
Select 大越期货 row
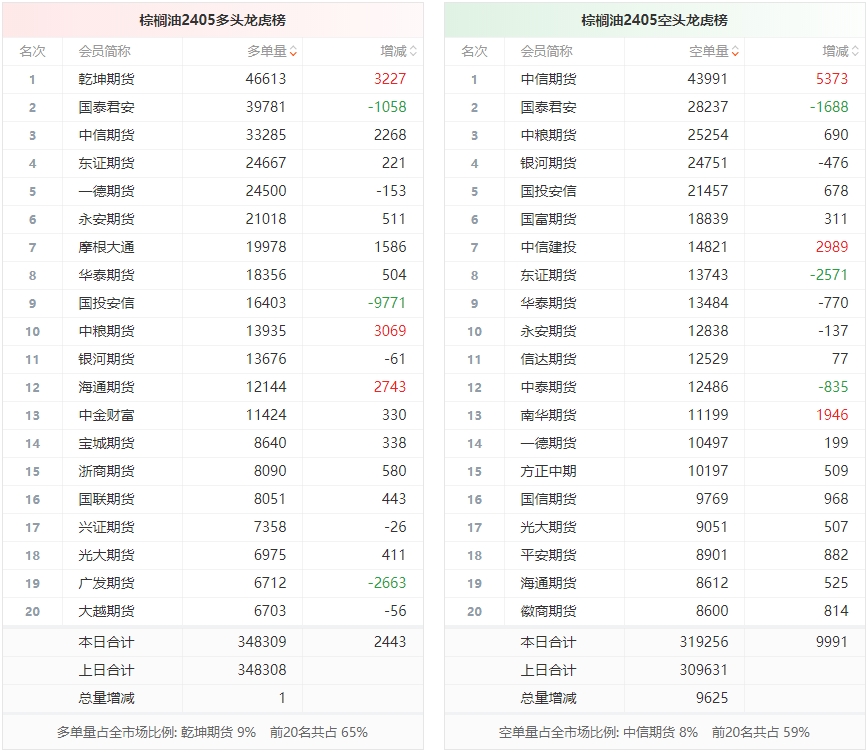(x=213, y=611)
